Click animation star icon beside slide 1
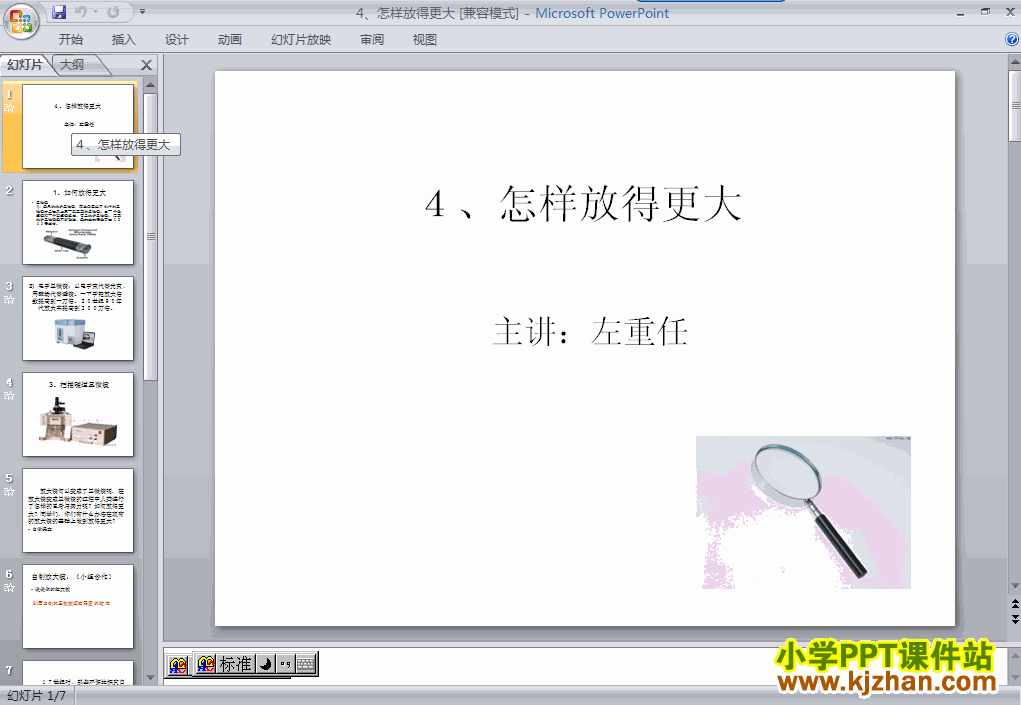1021x705 pixels. [9, 108]
